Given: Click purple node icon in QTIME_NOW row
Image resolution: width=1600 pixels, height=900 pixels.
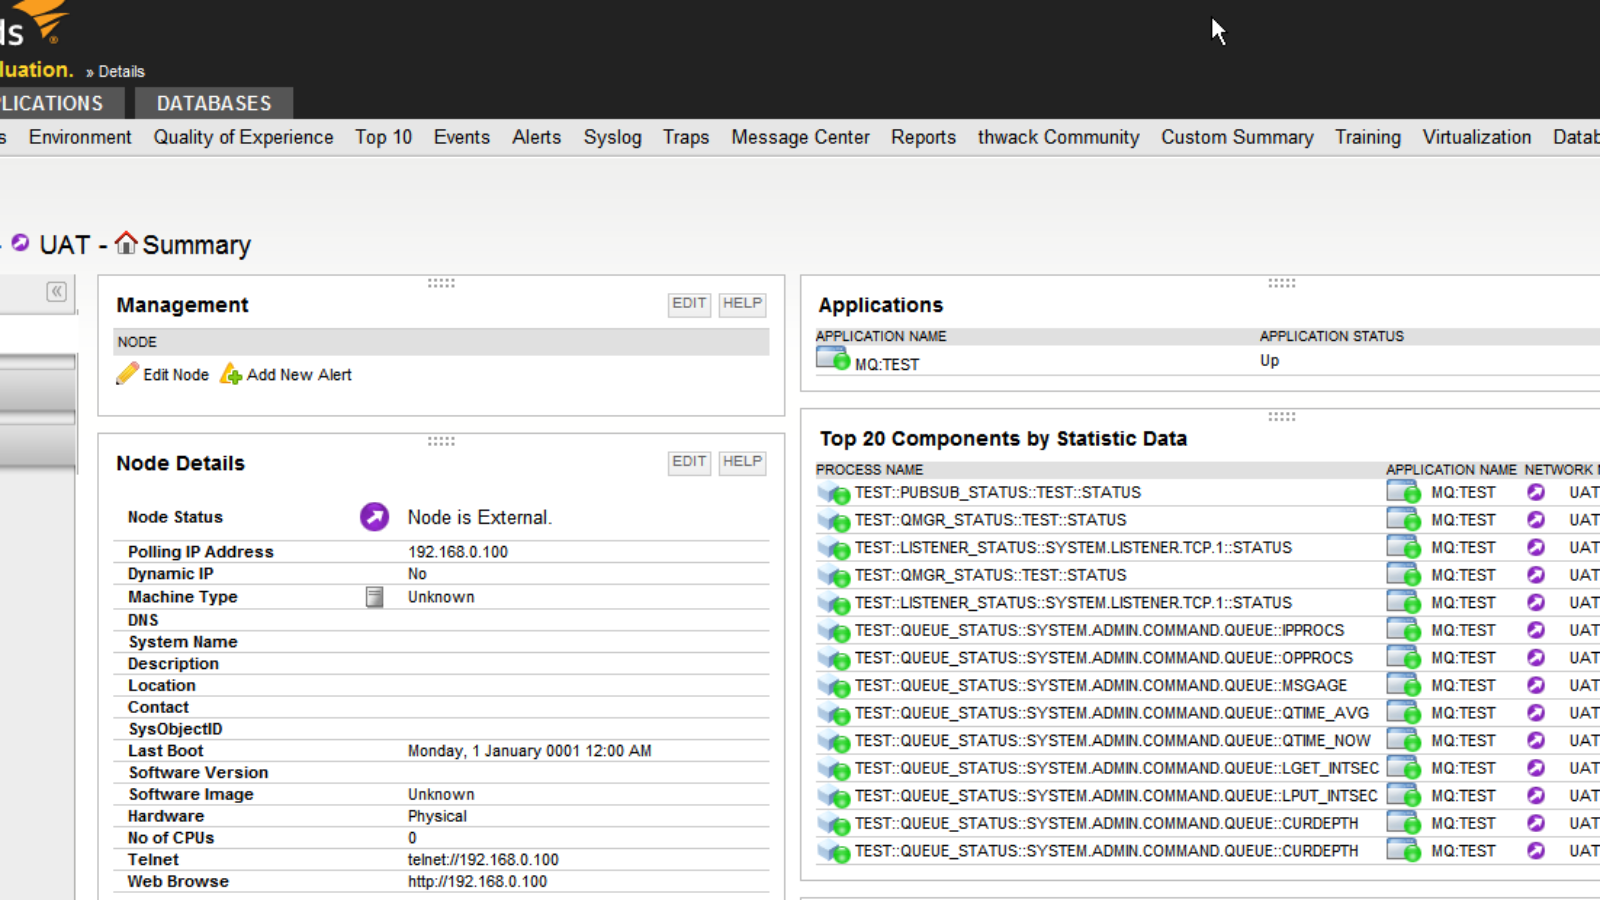Looking at the screenshot, I should [x=1536, y=740].
